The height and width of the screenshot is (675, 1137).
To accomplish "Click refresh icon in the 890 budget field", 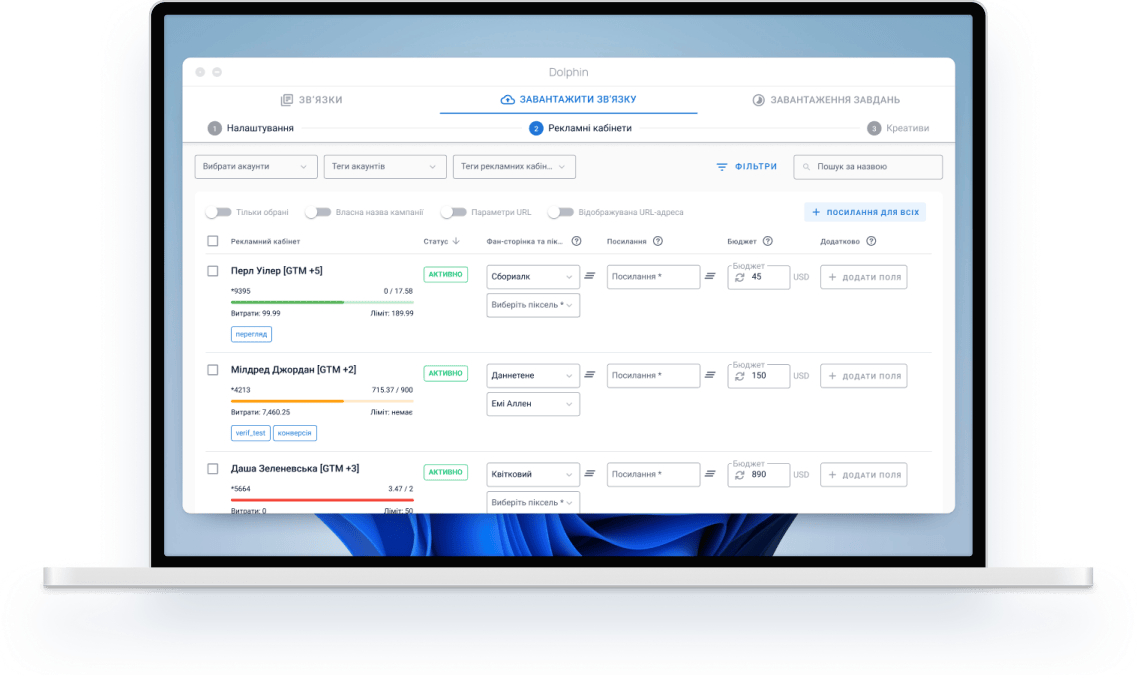I will click(x=739, y=475).
